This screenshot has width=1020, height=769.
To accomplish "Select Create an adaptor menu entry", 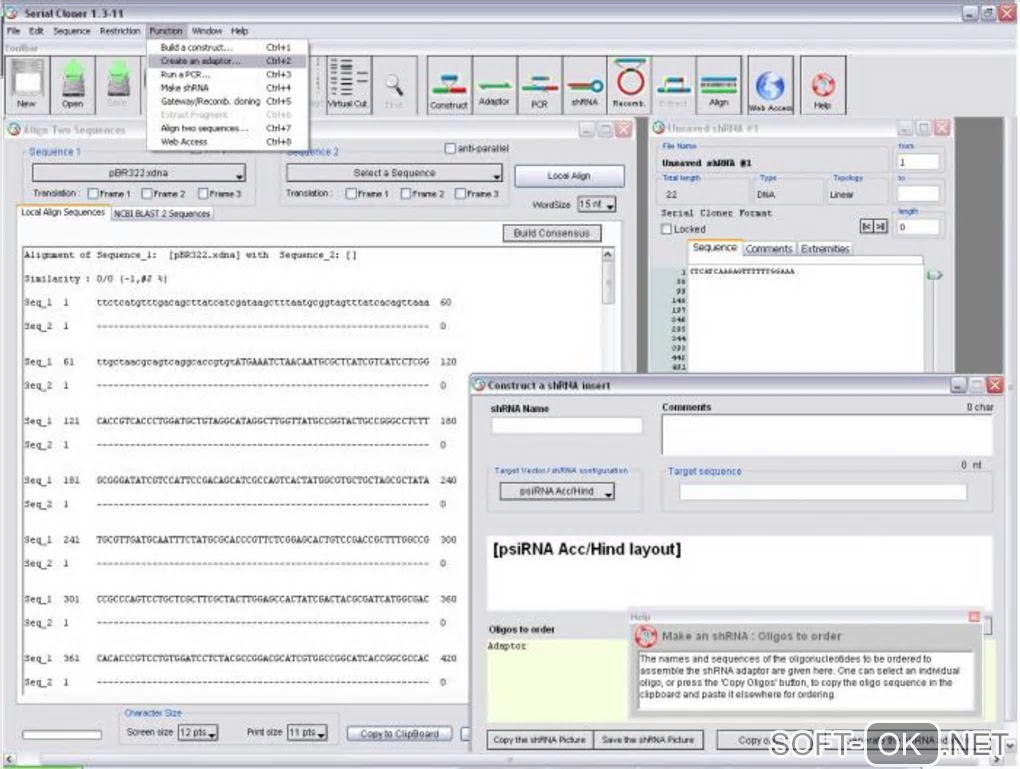I will point(226,61).
